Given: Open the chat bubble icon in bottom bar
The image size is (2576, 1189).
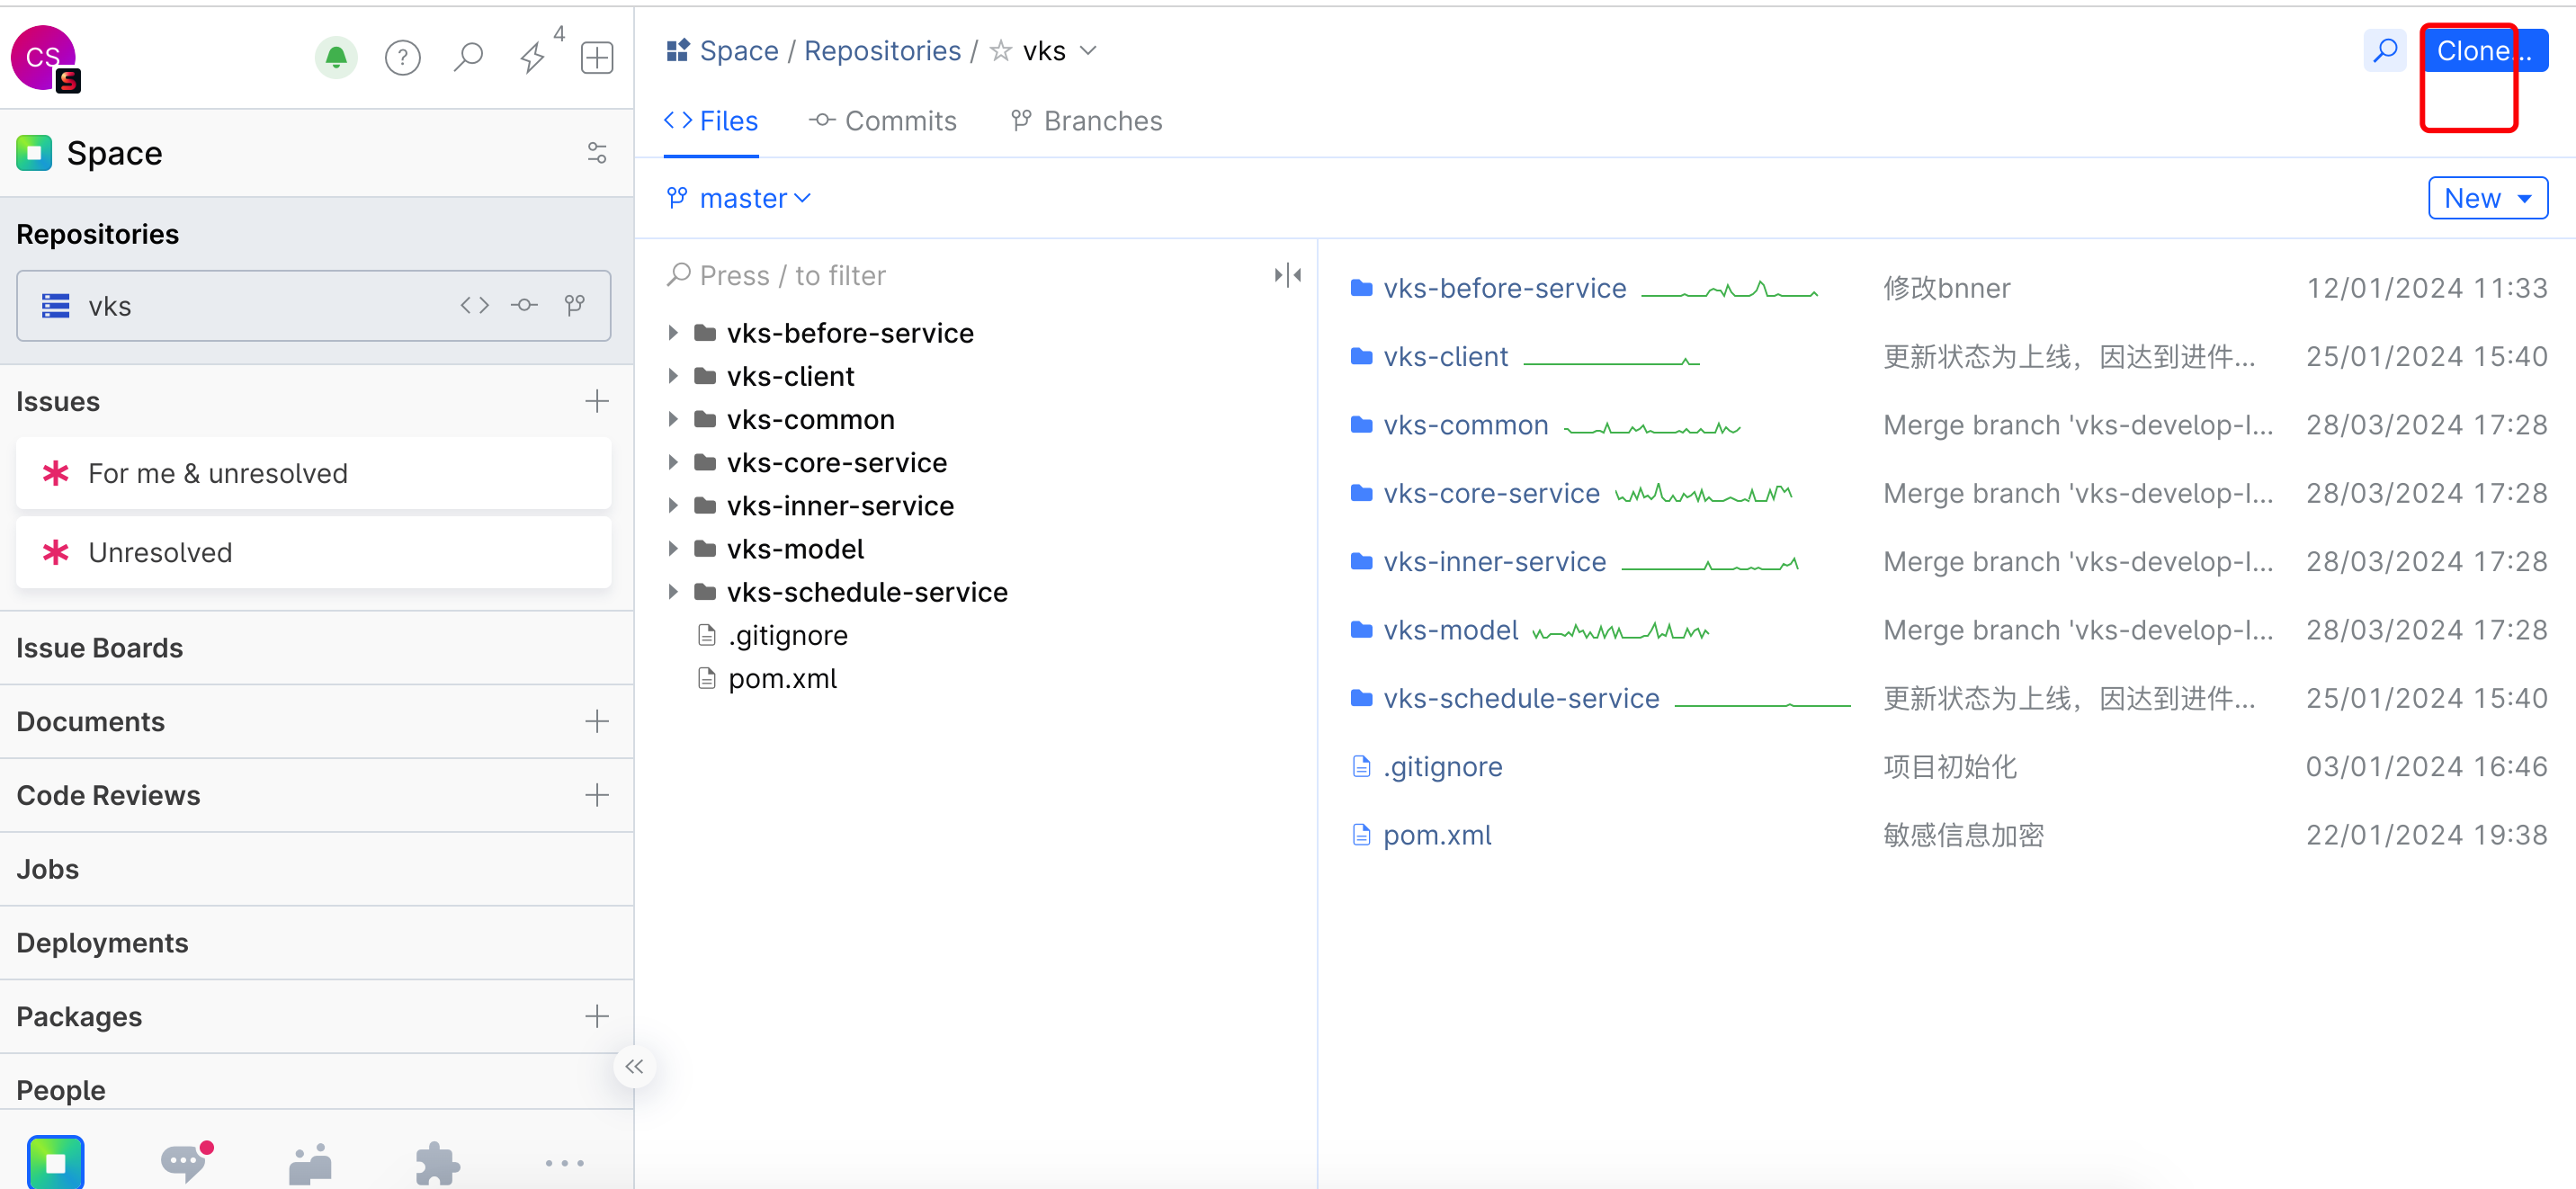Looking at the screenshot, I should point(184,1162).
